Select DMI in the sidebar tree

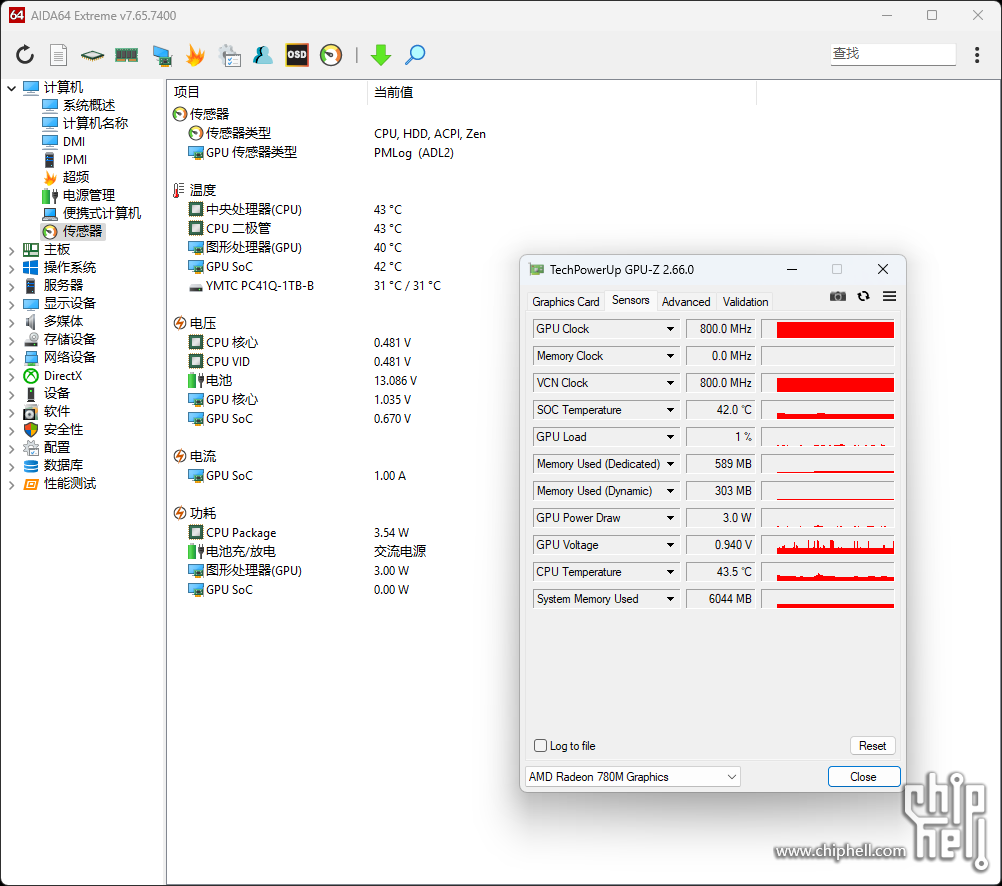[x=74, y=141]
